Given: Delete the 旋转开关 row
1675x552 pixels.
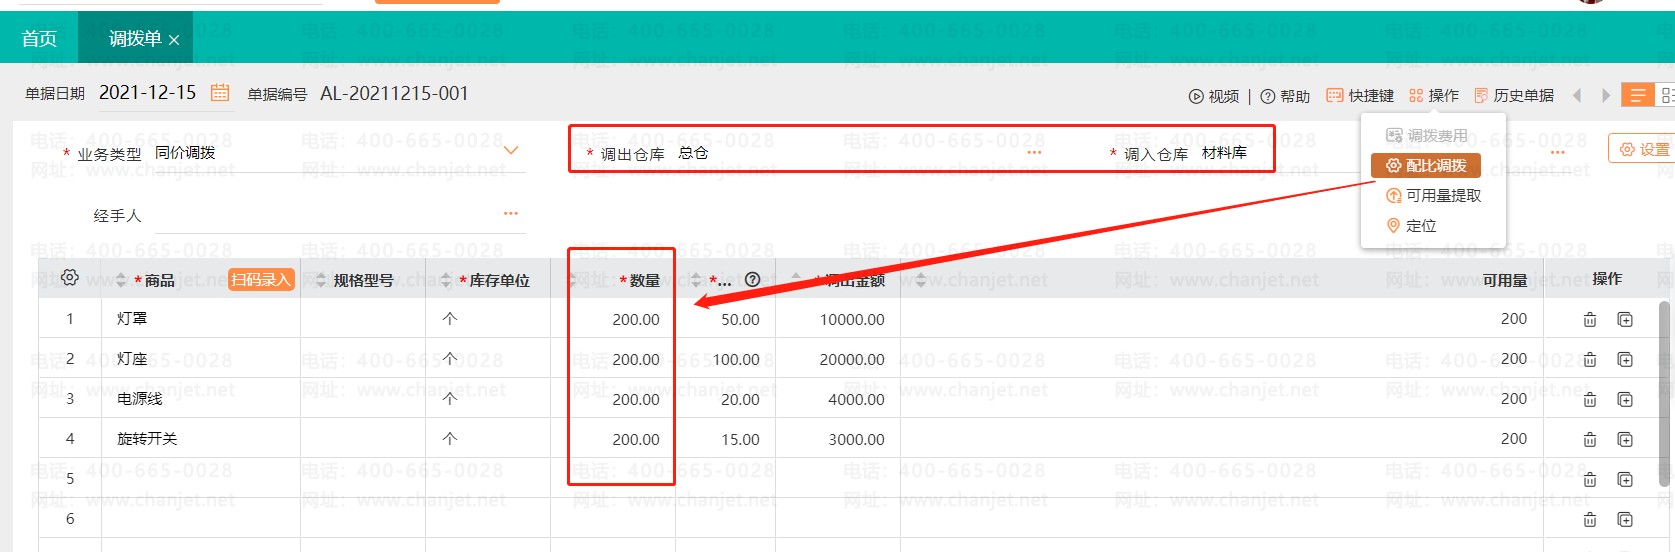Looking at the screenshot, I should click(x=1590, y=439).
